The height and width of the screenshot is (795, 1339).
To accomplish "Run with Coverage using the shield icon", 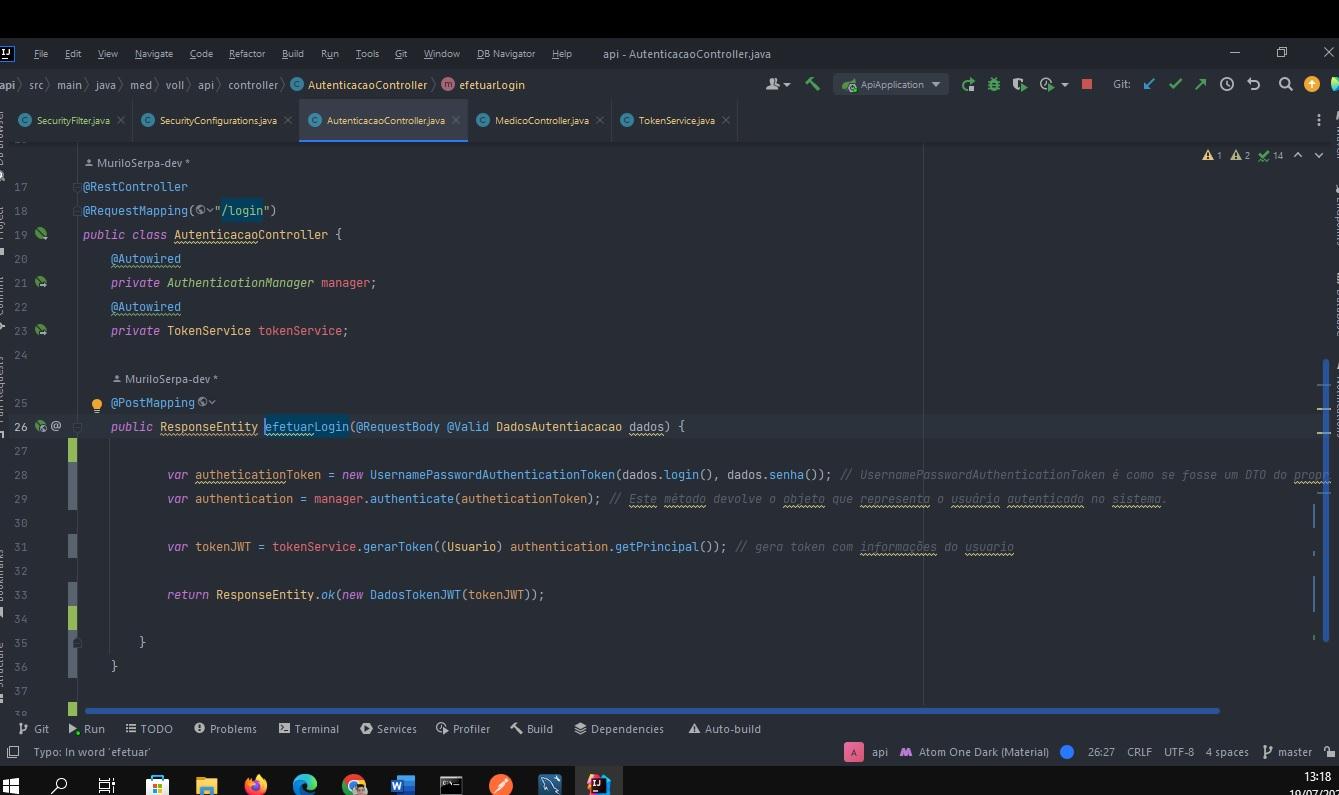I will point(1020,85).
